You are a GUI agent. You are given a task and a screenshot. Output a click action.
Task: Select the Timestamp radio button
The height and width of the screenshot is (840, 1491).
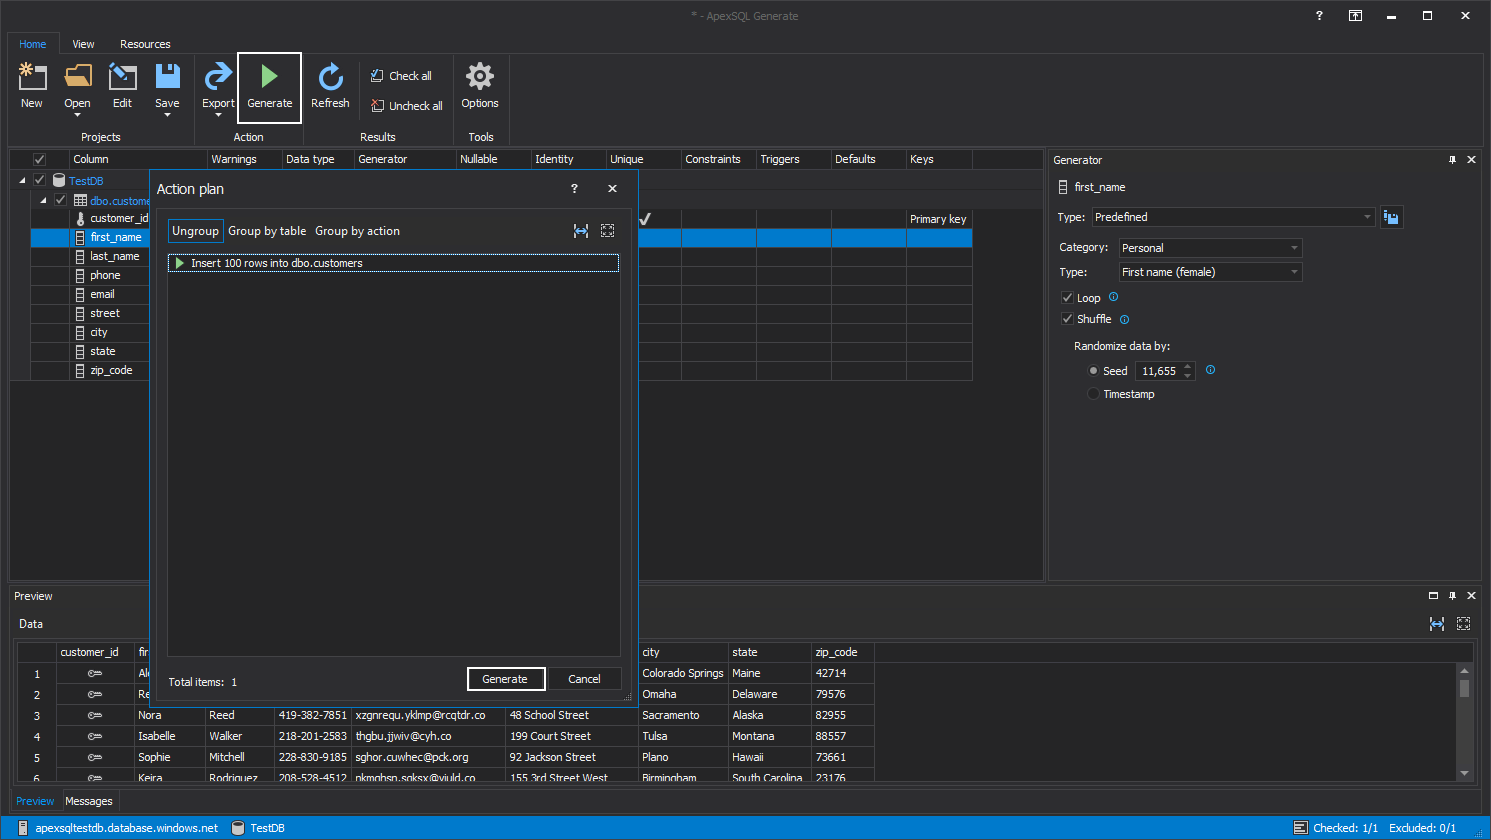1092,393
